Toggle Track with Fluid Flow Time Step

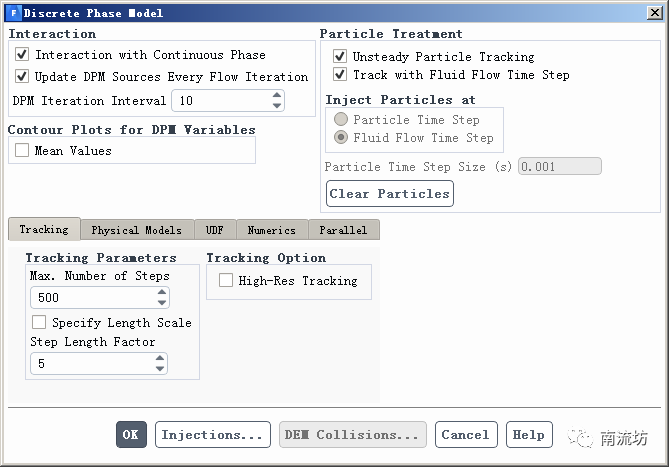340,75
